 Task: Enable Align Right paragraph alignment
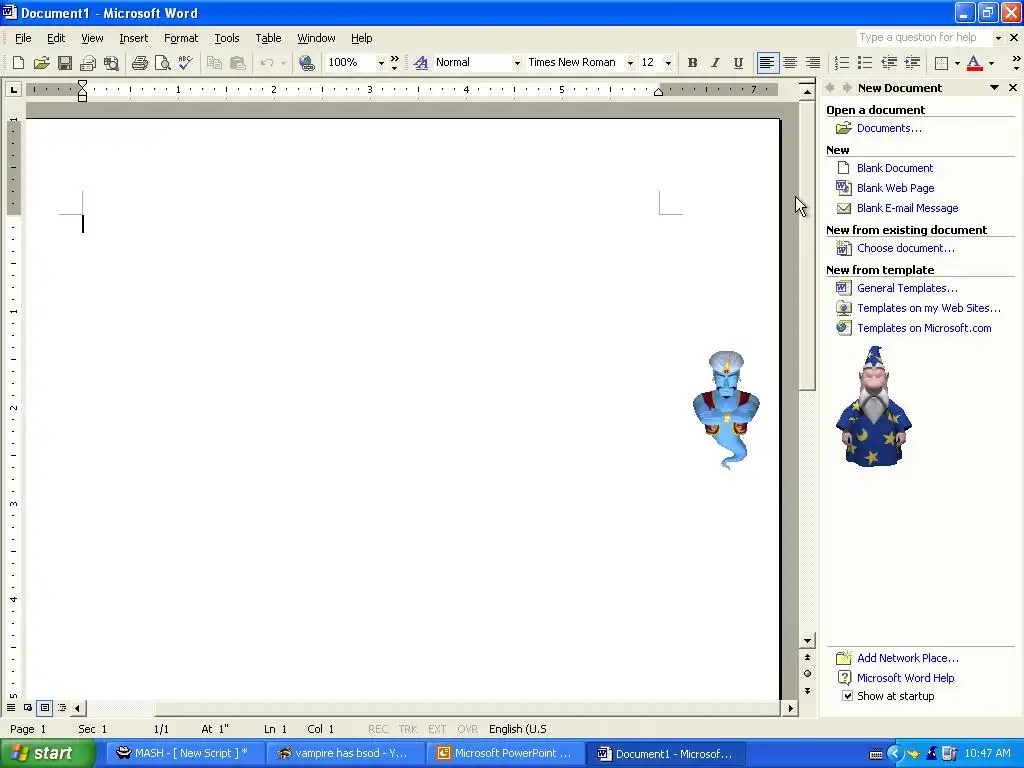click(x=813, y=63)
